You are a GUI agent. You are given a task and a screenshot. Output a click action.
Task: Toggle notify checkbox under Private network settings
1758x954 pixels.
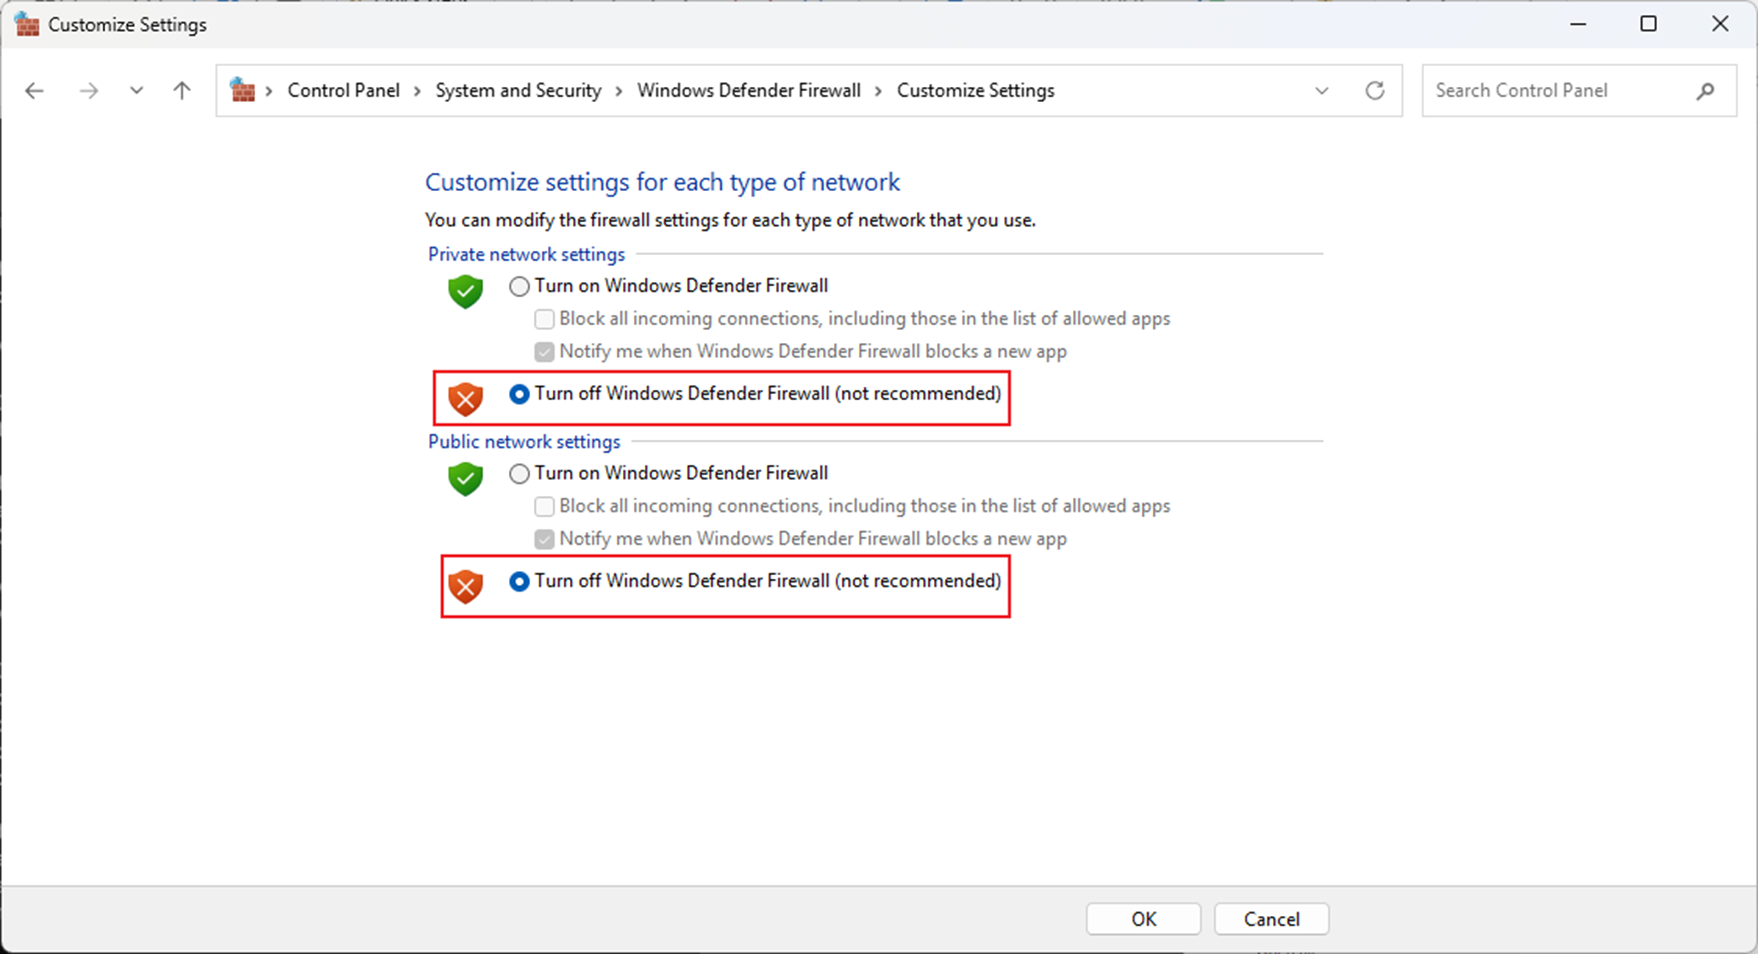pyautogui.click(x=544, y=352)
